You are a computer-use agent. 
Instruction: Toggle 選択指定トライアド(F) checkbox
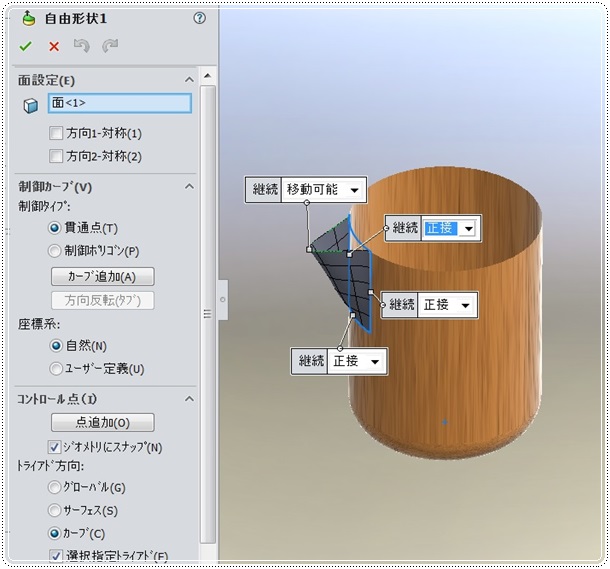pyautogui.click(x=55, y=556)
